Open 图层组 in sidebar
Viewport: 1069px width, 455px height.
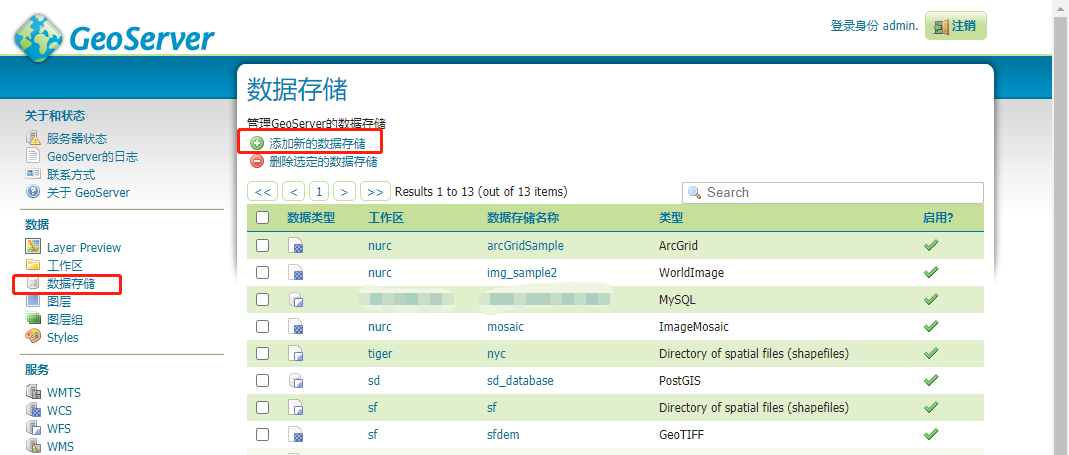pos(65,319)
